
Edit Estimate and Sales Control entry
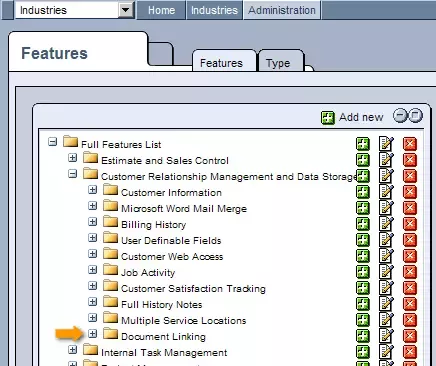point(386,160)
